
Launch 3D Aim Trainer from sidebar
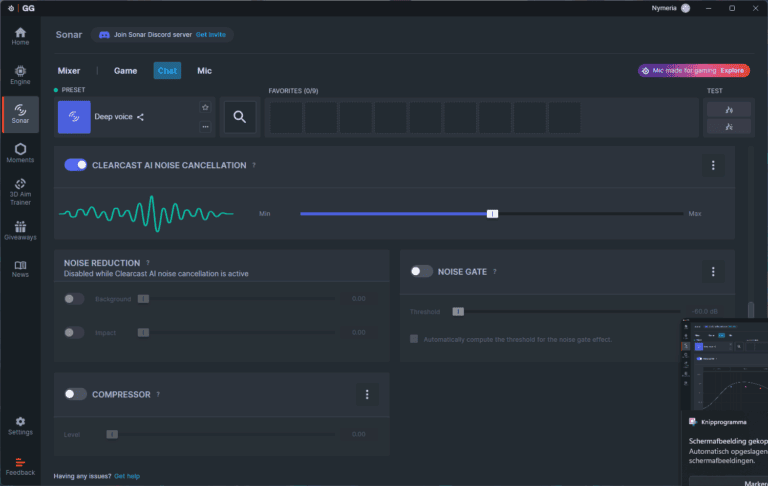click(20, 190)
